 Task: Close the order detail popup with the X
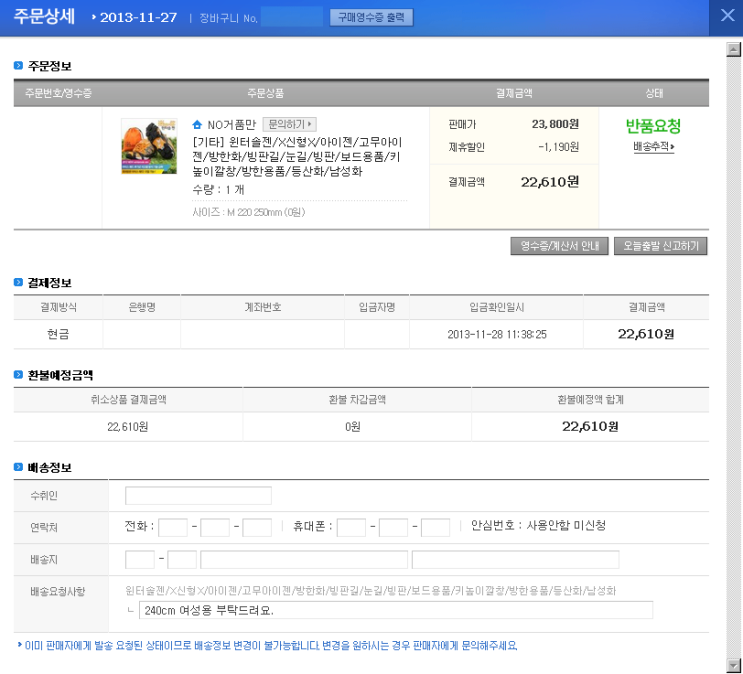coord(727,16)
